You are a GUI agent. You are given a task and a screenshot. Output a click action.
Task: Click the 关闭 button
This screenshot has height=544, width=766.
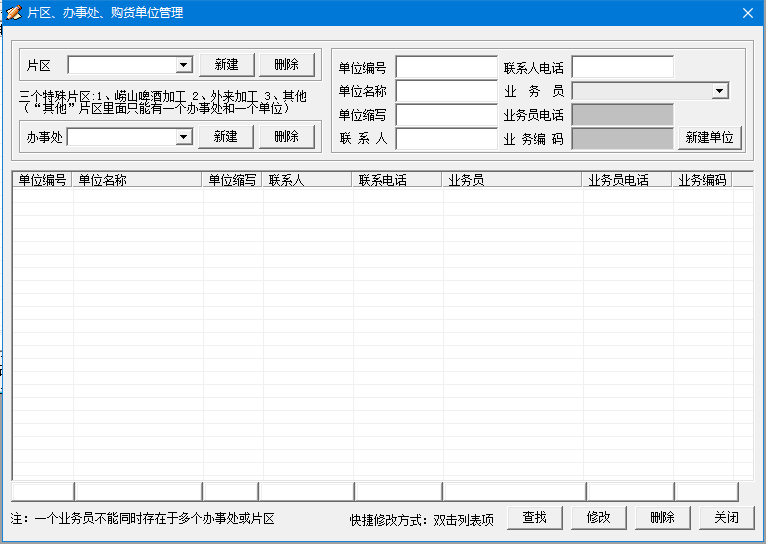(x=727, y=517)
